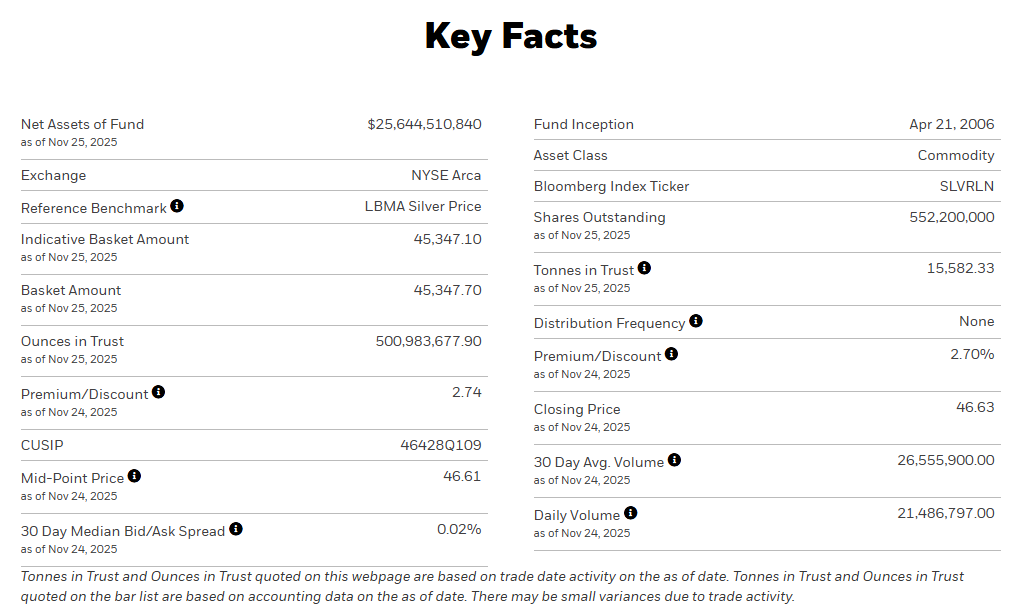
Task: Click info icon next to Reference Benchmark
Action: [x=177, y=206]
